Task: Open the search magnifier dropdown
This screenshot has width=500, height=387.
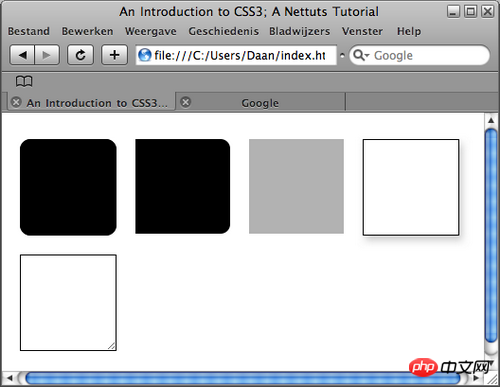Action: pyautogui.click(x=361, y=55)
